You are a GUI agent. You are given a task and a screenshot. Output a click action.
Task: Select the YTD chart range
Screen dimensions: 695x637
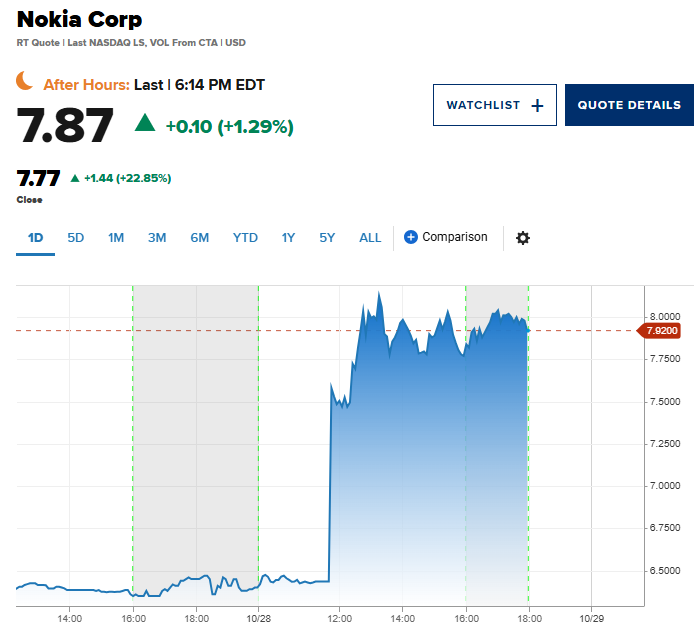(245, 238)
